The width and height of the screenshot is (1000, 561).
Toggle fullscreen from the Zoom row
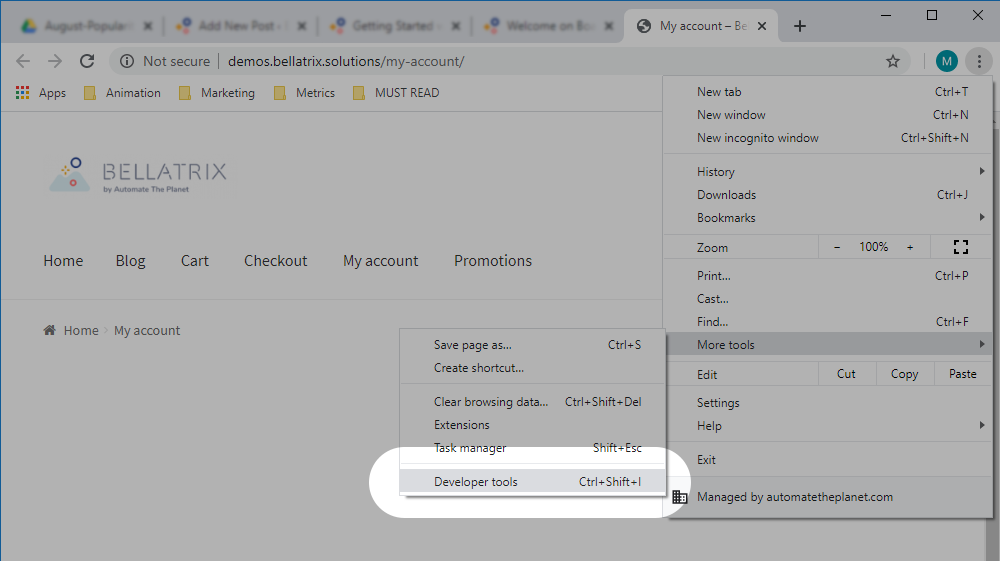pyautogui.click(x=960, y=247)
